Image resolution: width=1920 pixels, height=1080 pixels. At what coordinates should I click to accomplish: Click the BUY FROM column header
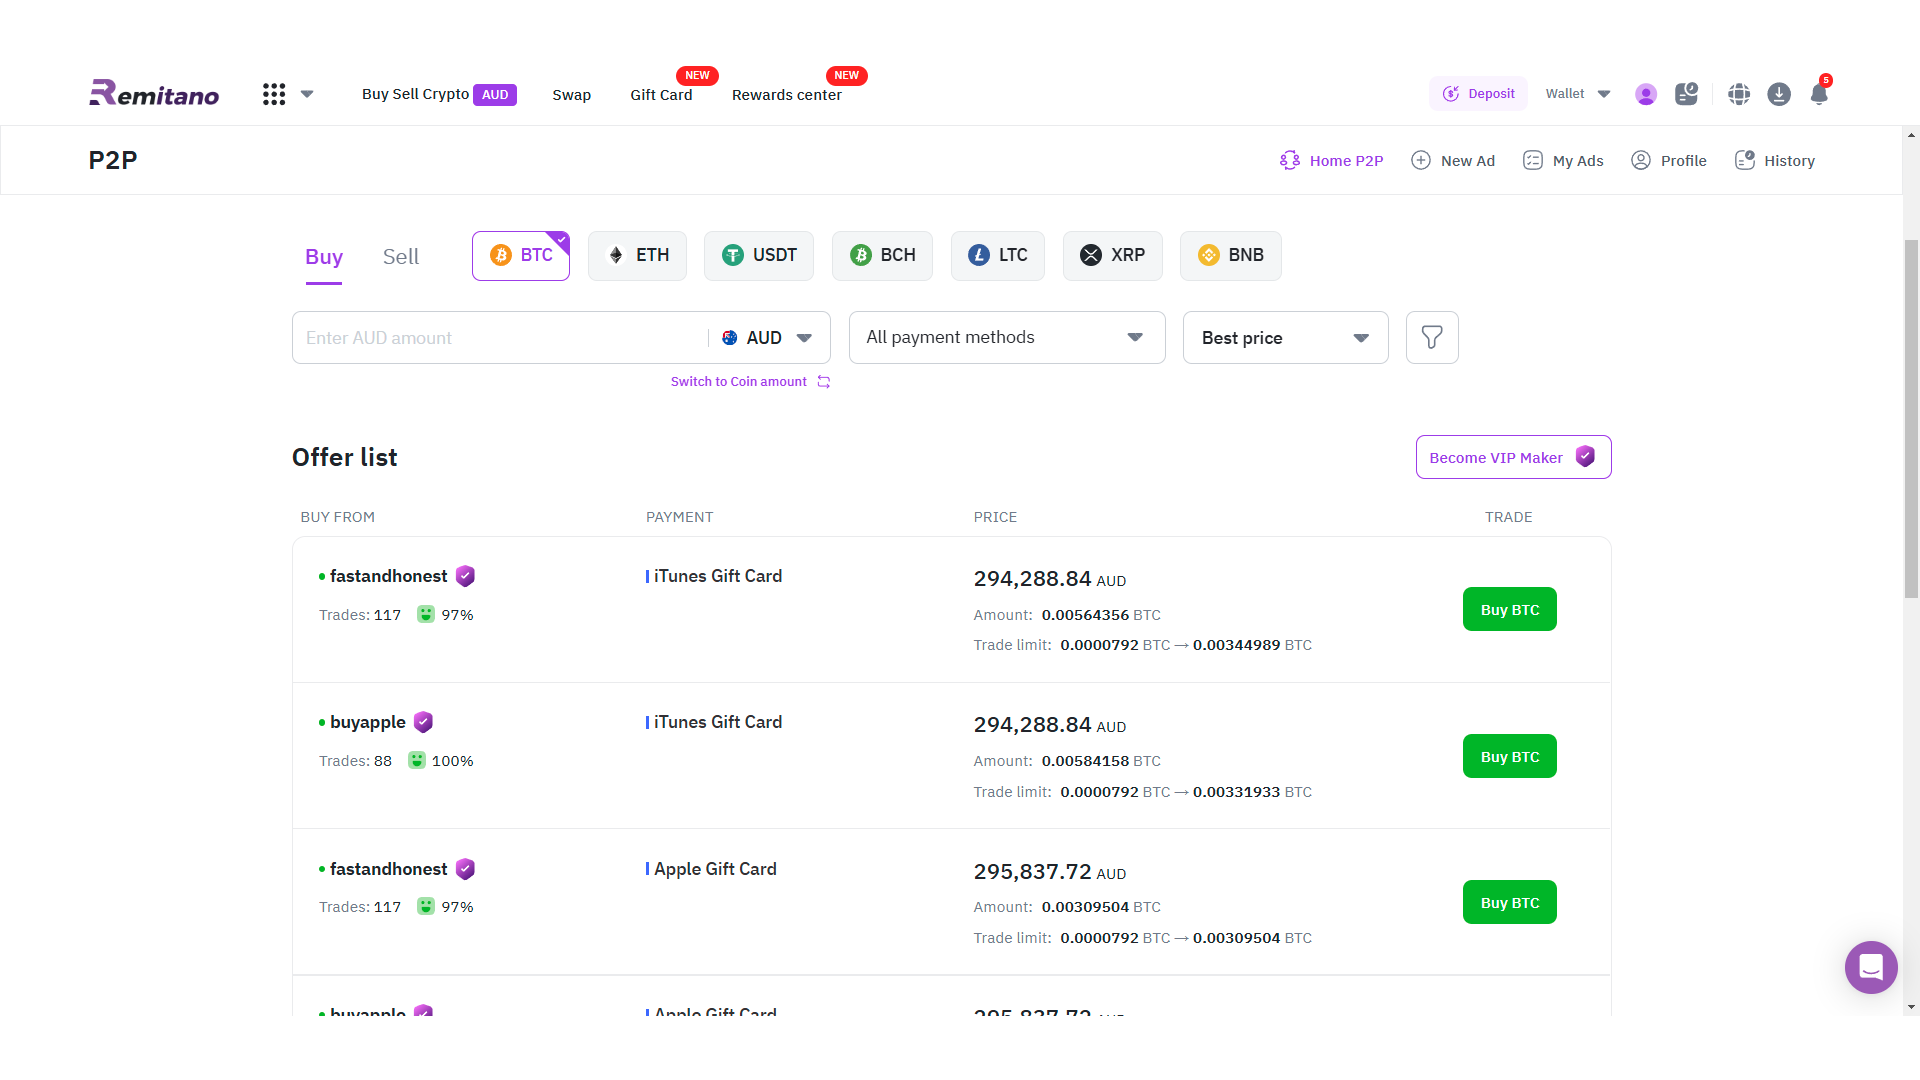(338, 517)
